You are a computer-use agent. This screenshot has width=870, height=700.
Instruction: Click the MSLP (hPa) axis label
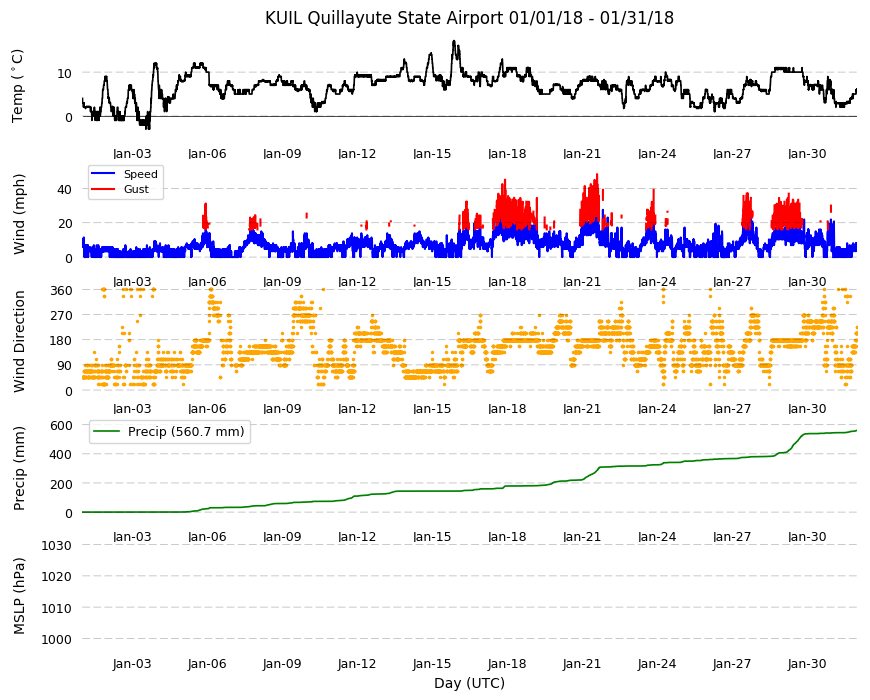coord(19,595)
